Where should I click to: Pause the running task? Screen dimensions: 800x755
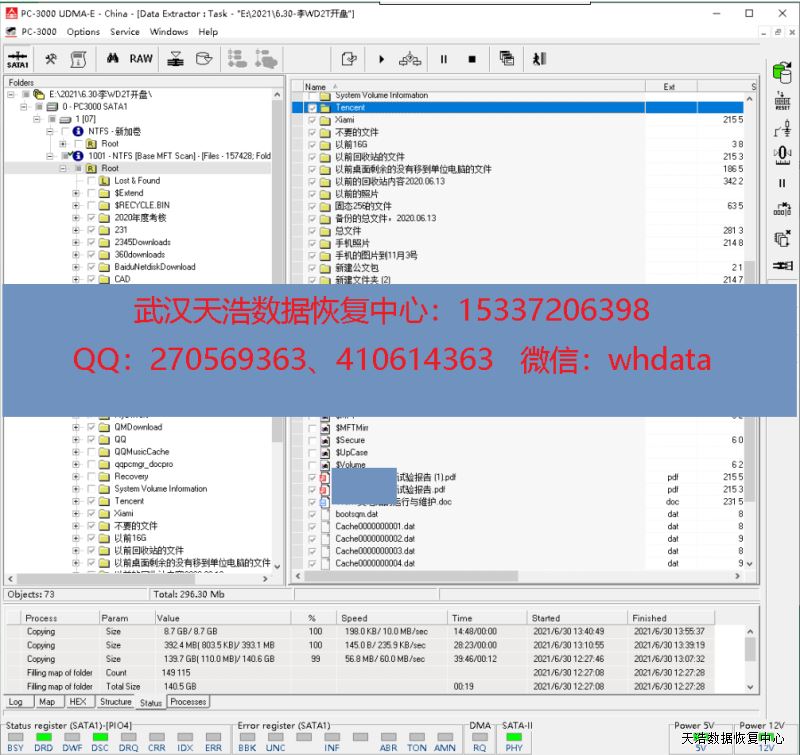pyautogui.click(x=443, y=59)
